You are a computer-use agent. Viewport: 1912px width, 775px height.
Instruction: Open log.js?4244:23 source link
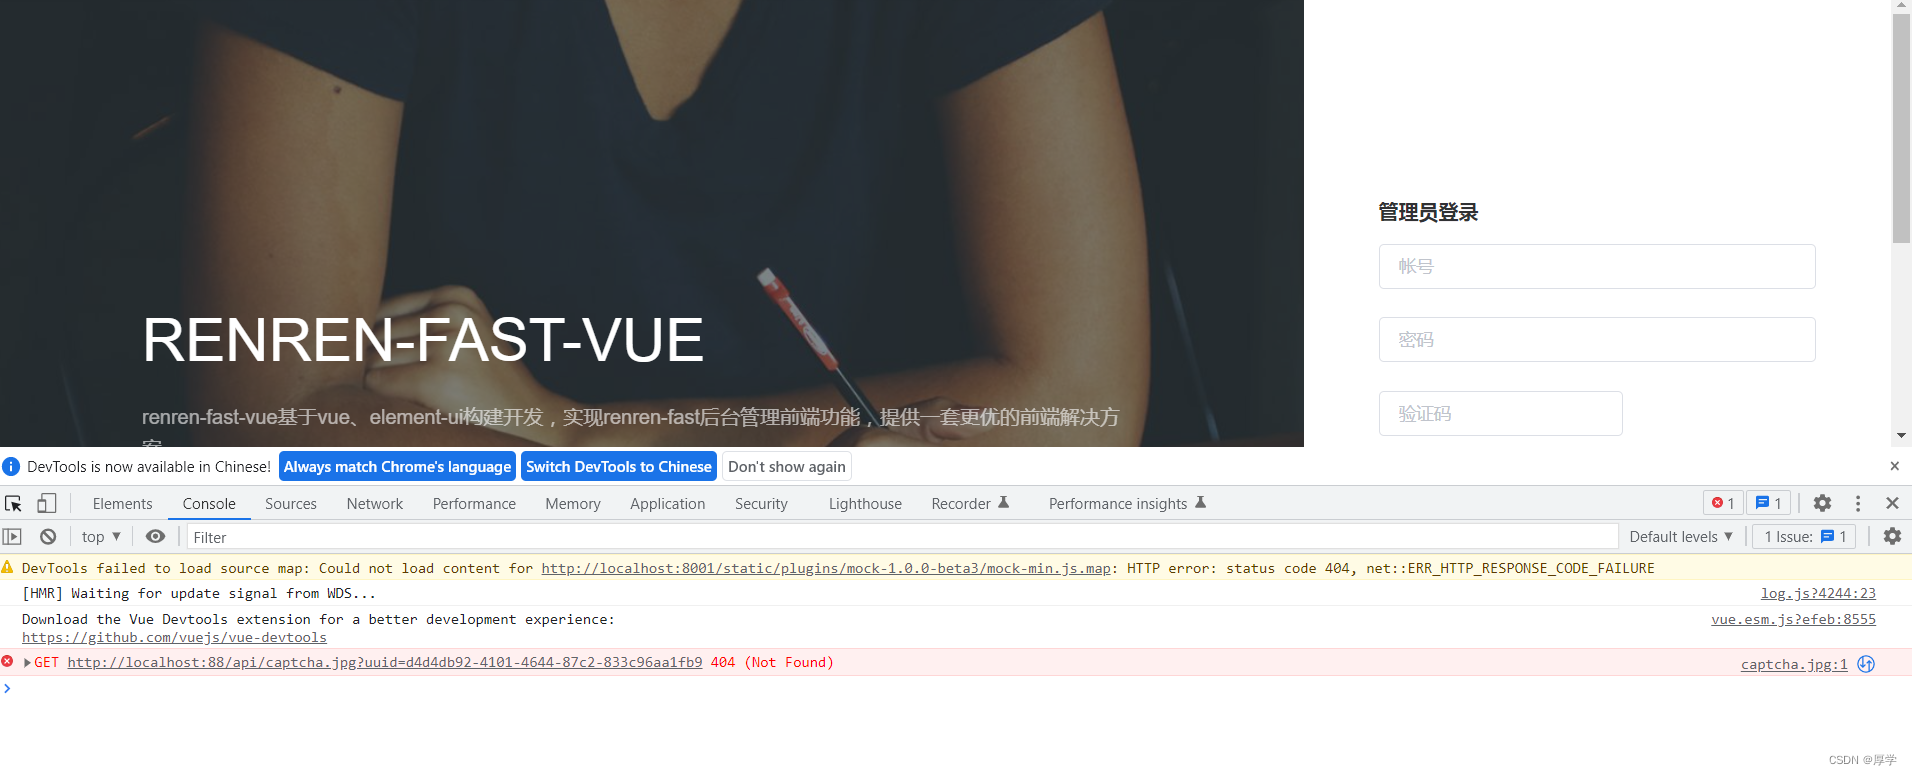(x=1818, y=593)
